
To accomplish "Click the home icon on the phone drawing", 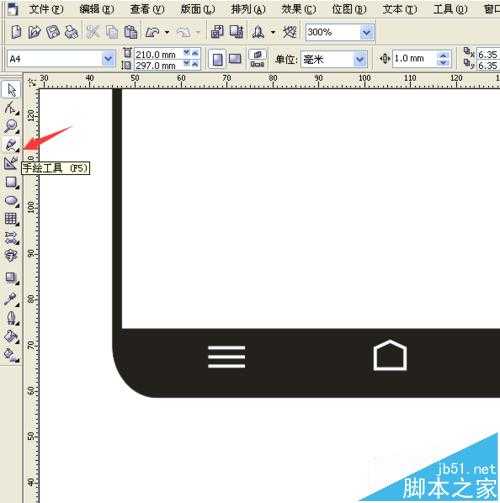I will tap(390, 355).
